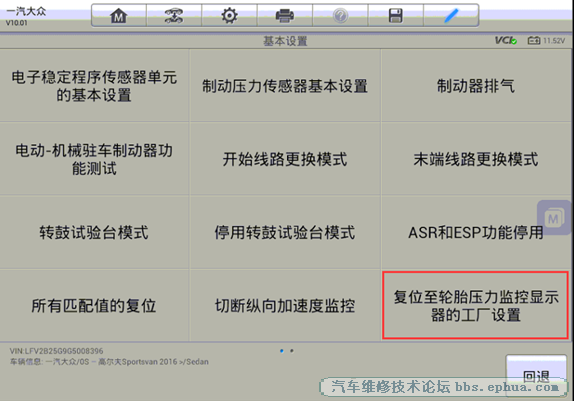Choose 转鼓试验台模式
This screenshot has height=402, width=574.
pos(94,232)
